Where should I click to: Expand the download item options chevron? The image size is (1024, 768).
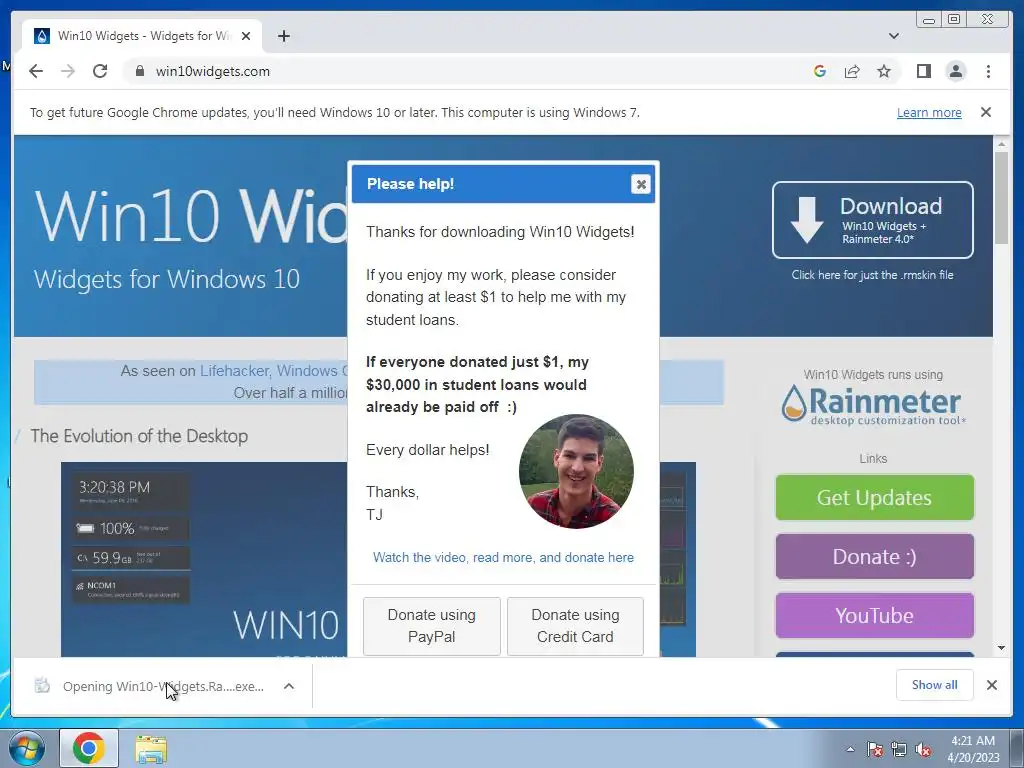289,686
